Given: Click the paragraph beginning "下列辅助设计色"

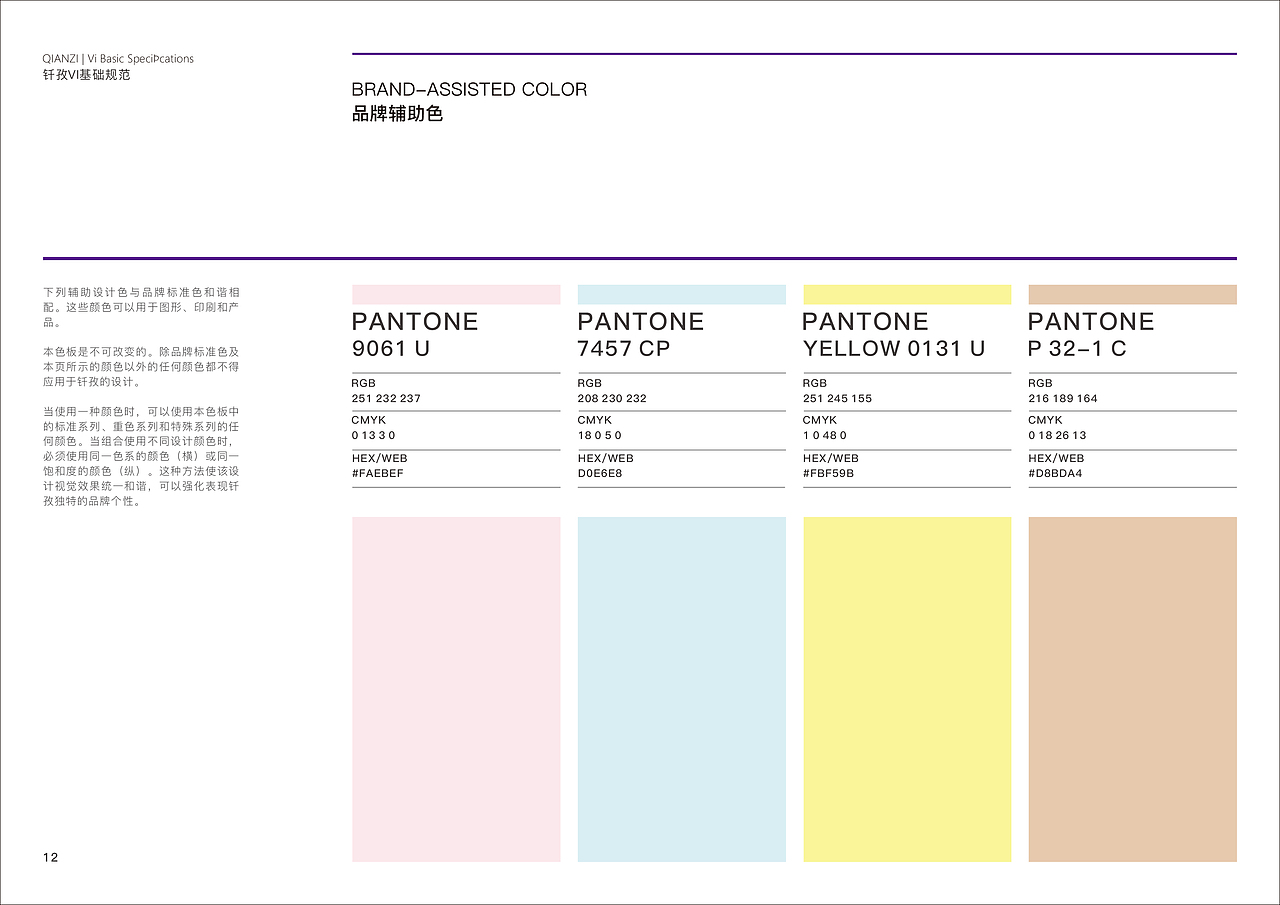Looking at the screenshot, I should click(x=141, y=307).
